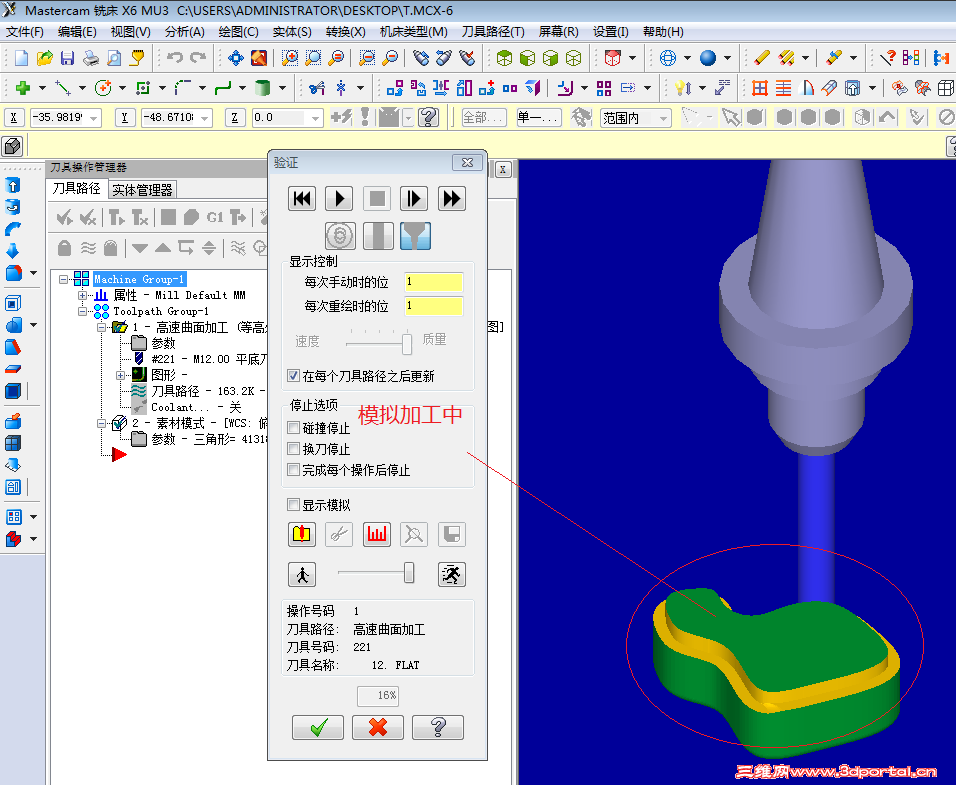Fast forward the verification
Viewport: 956px width, 785px height.
(x=452, y=199)
